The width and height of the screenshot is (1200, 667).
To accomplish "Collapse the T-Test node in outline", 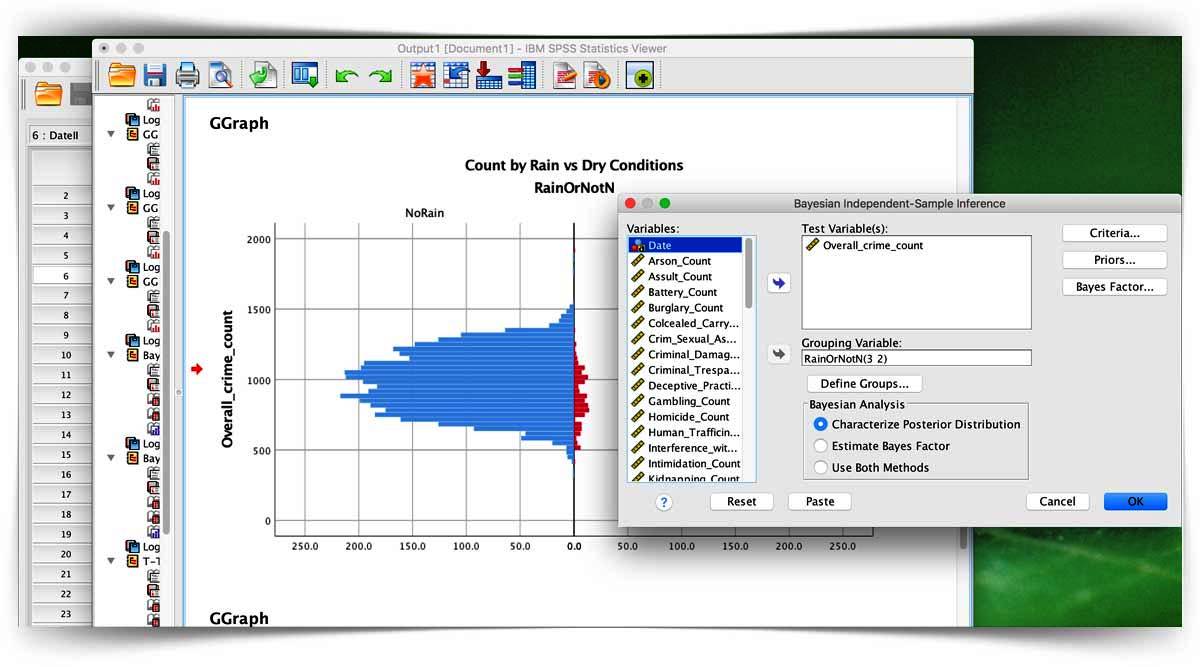I will coord(112,562).
